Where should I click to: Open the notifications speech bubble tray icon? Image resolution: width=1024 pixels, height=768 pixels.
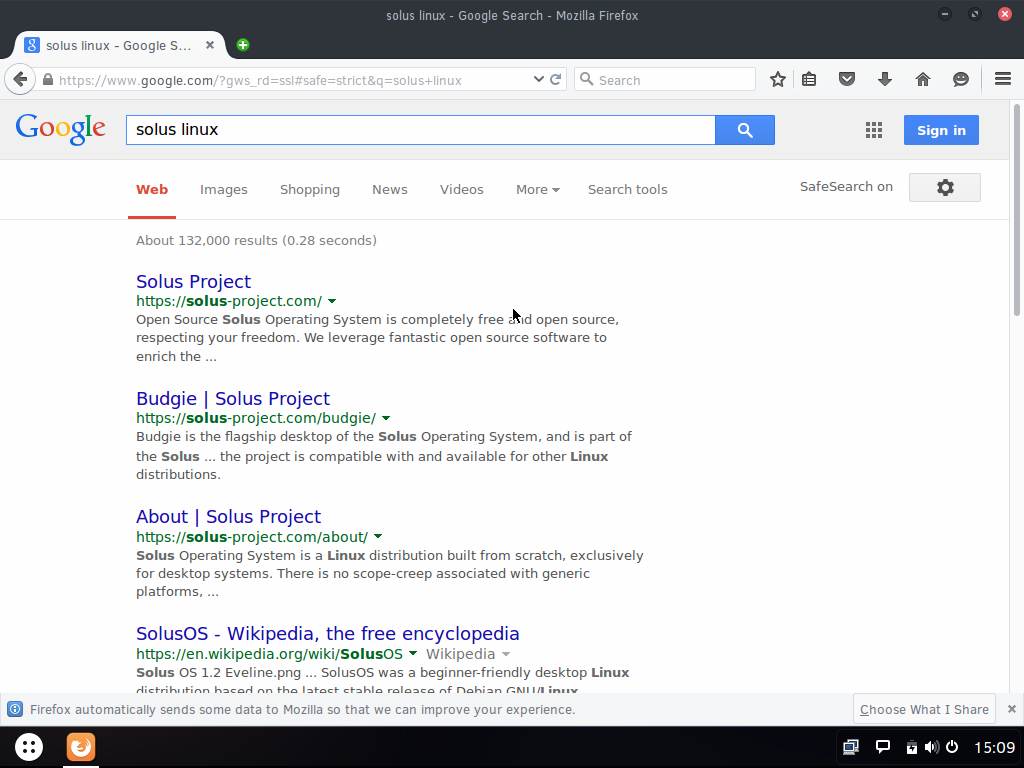click(x=883, y=747)
